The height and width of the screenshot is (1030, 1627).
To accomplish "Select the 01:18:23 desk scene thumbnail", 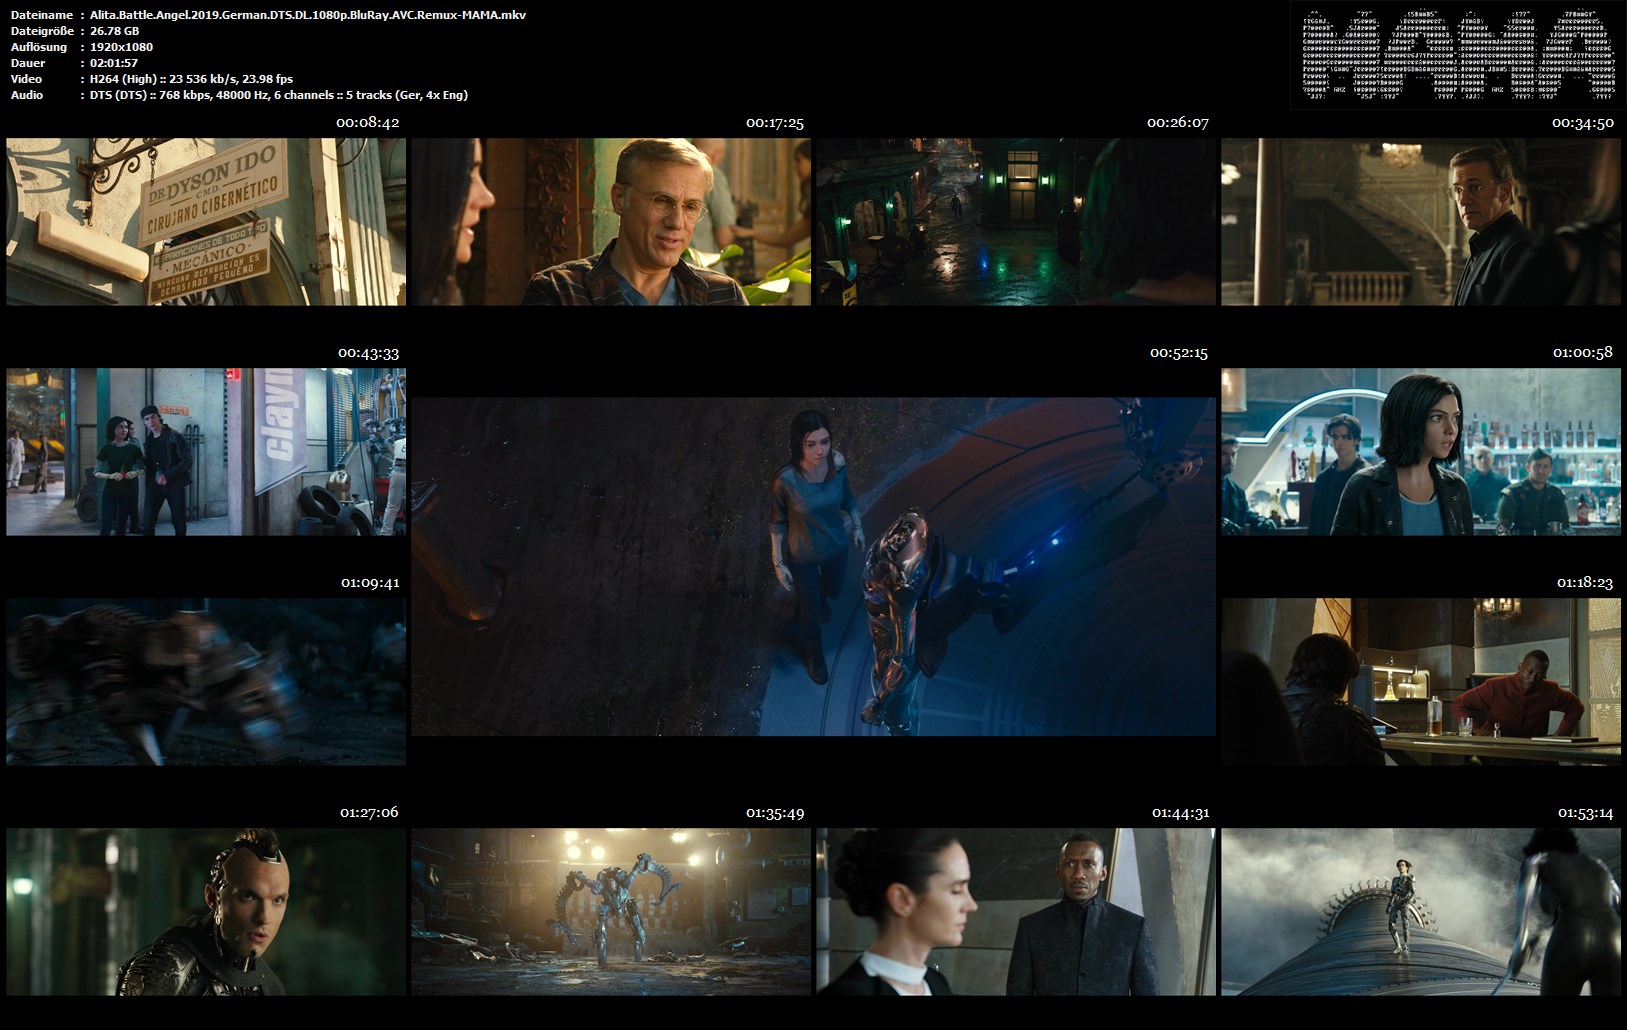I will pos(1421,681).
